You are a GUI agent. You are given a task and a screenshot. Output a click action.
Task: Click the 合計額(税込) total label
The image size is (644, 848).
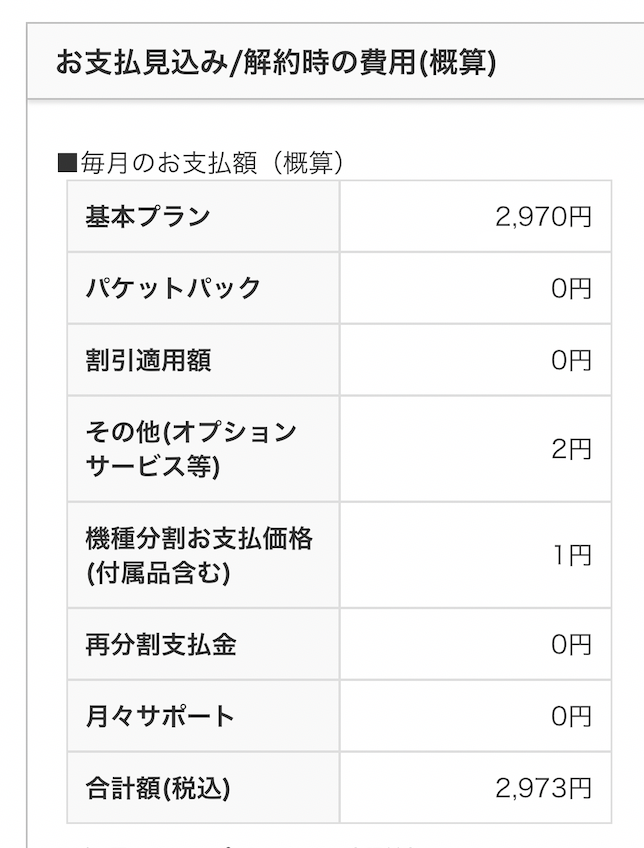(158, 788)
